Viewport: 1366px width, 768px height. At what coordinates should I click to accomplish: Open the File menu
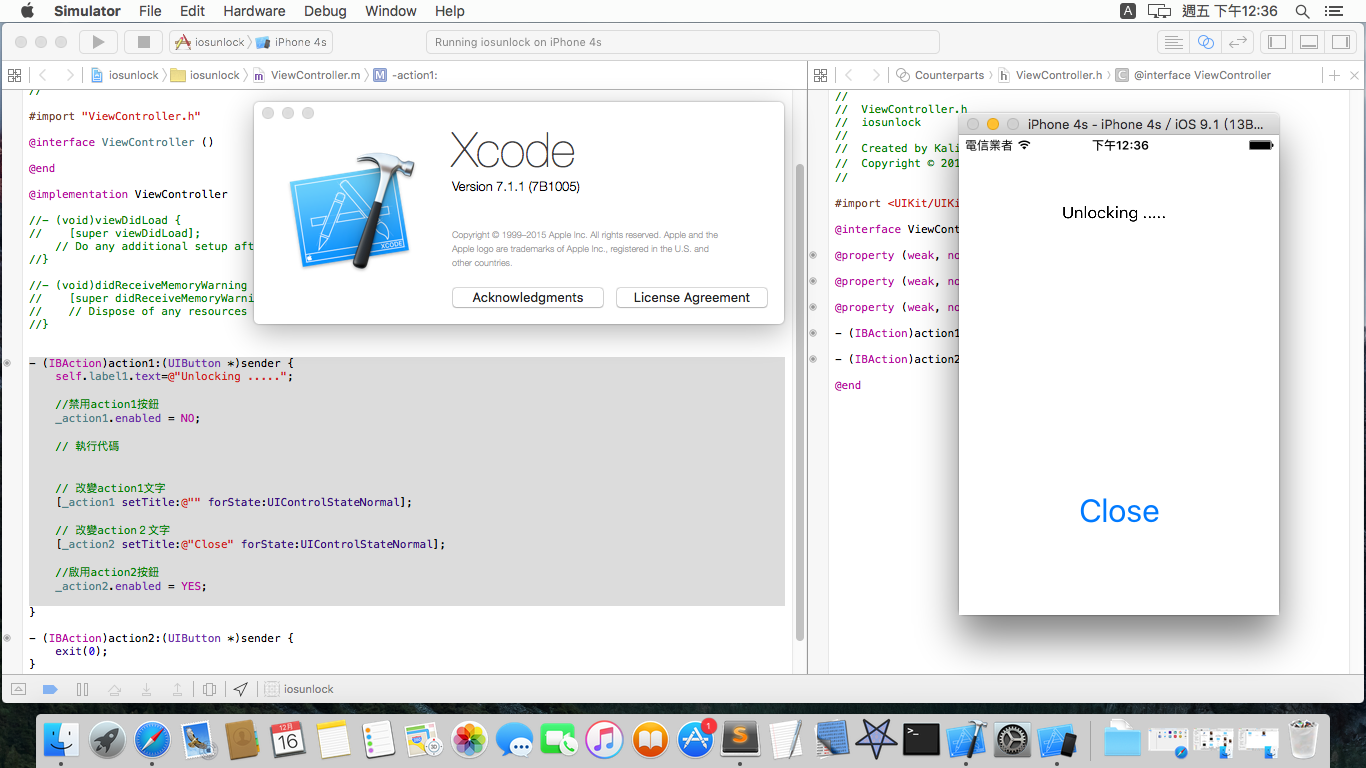[x=150, y=11]
